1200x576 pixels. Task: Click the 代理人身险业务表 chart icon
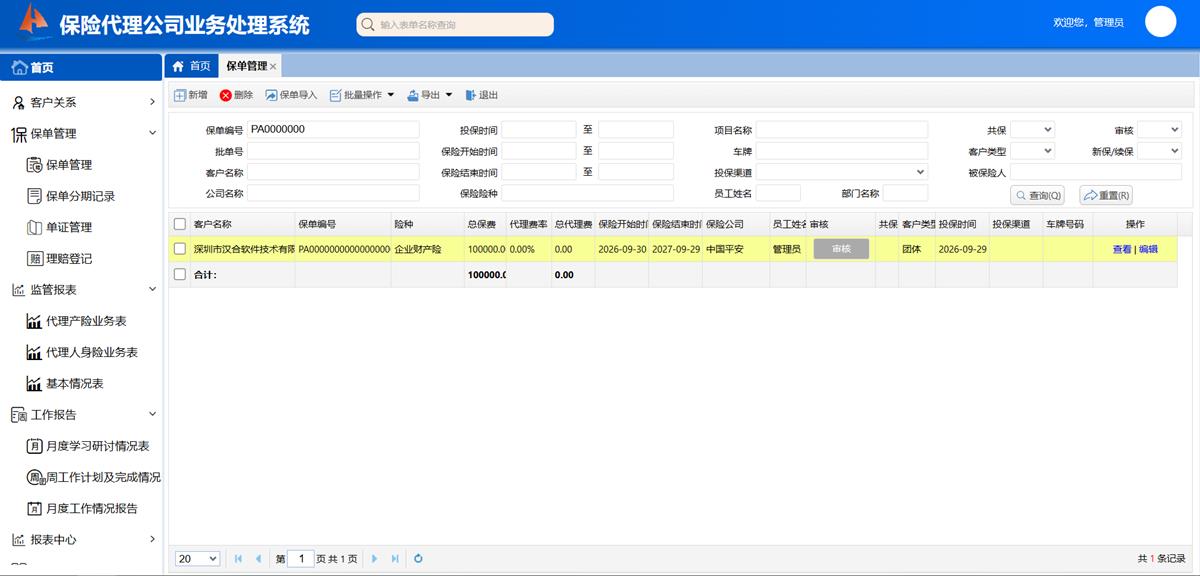[34, 352]
